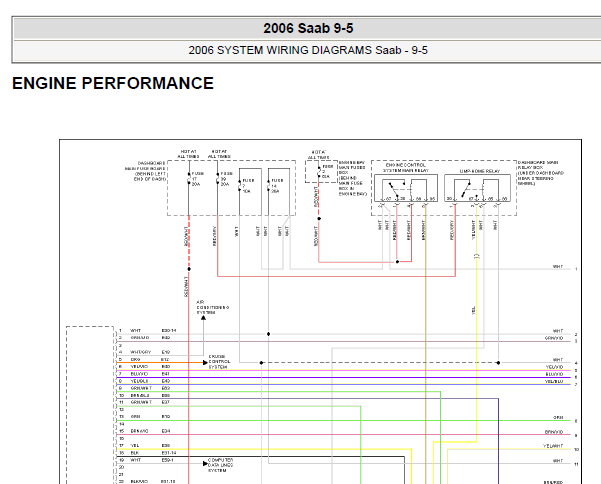Click the "Dashboard Main Relay Box" label
The height and width of the screenshot is (484, 601).
pyautogui.click(x=540, y=173)
